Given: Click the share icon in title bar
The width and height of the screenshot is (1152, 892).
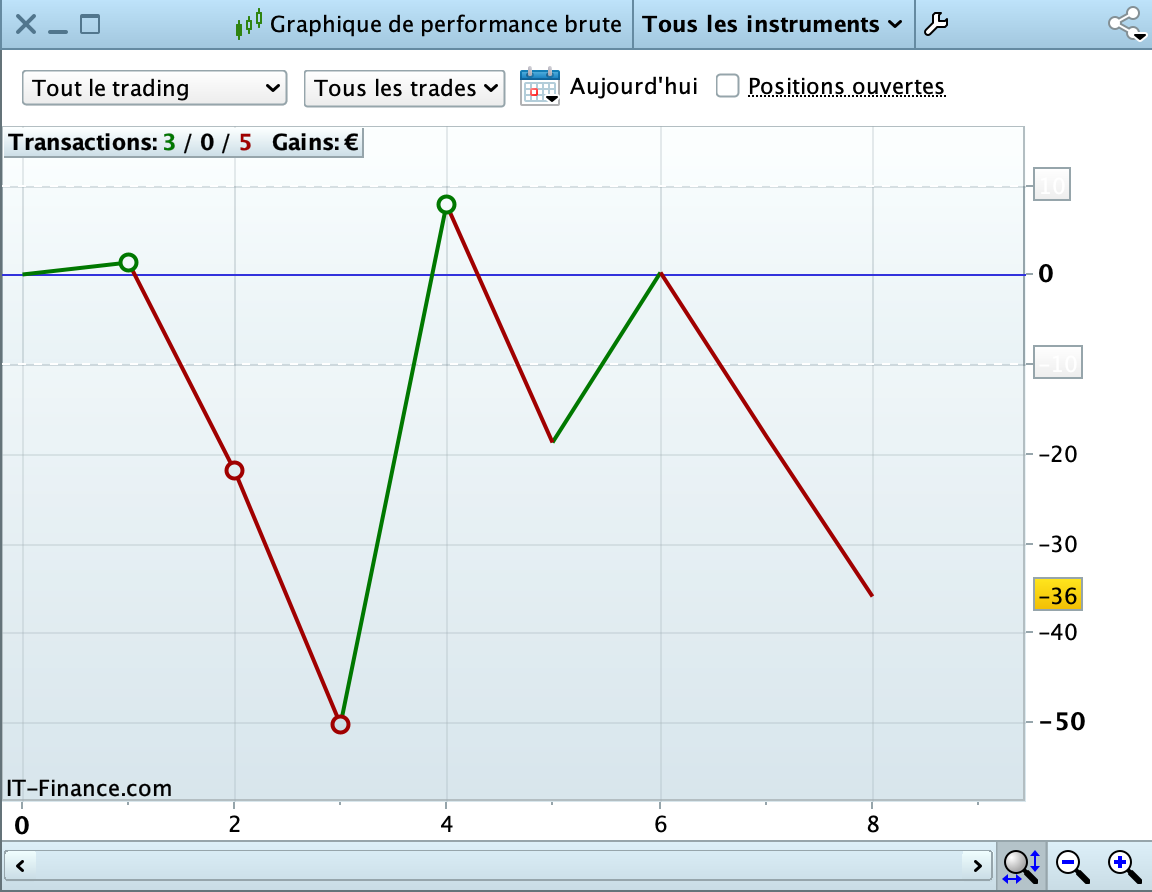Looking at the screenshot, I should 1127,24.
